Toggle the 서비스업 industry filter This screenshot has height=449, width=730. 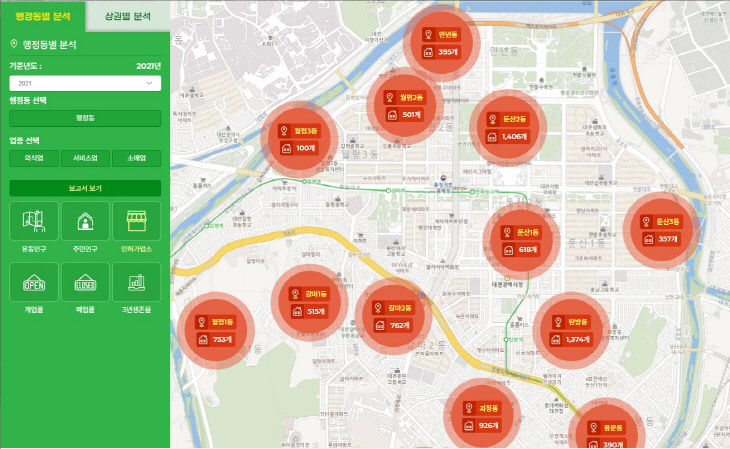click(x=84, y=158)
